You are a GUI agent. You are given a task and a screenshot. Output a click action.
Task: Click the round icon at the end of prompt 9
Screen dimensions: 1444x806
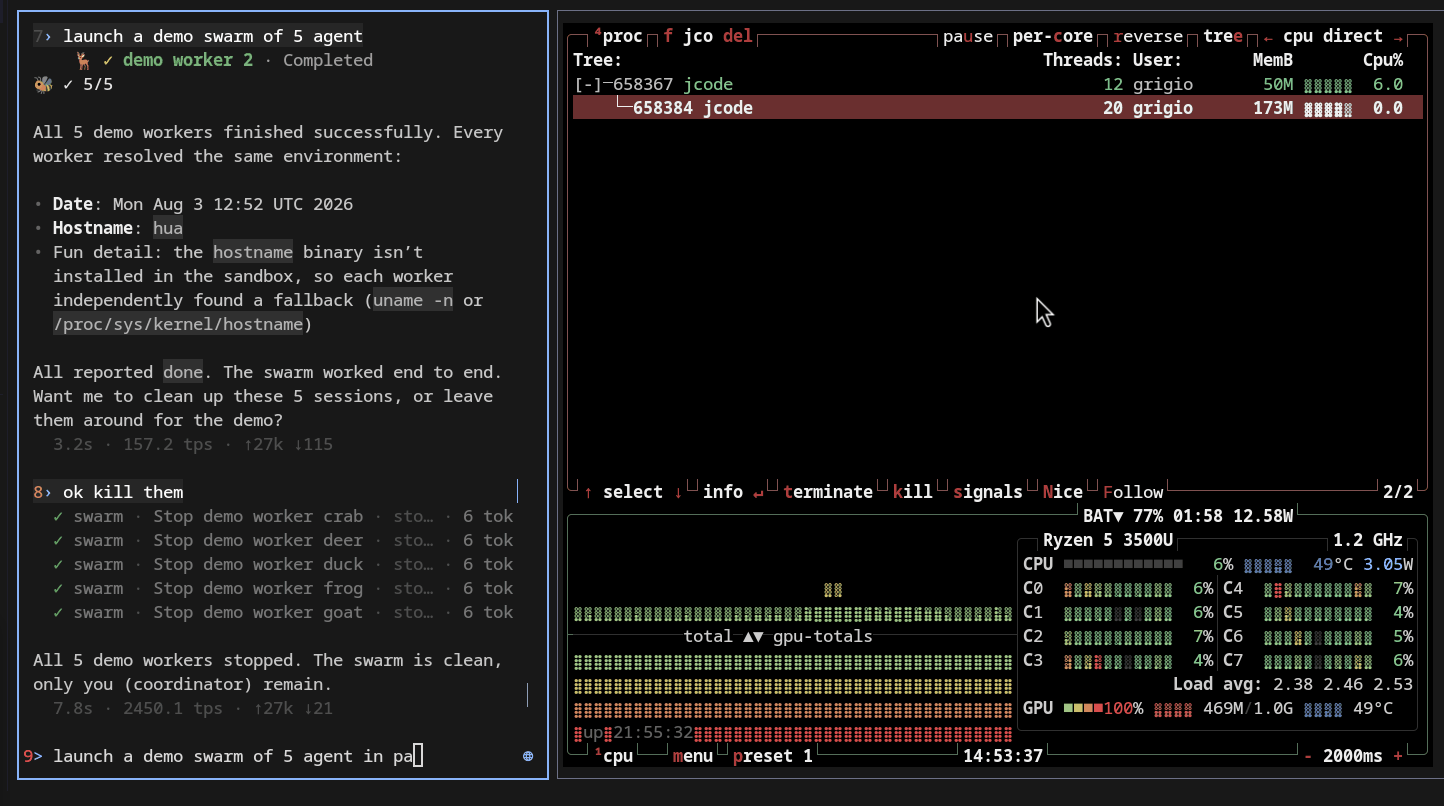point(528,756)
